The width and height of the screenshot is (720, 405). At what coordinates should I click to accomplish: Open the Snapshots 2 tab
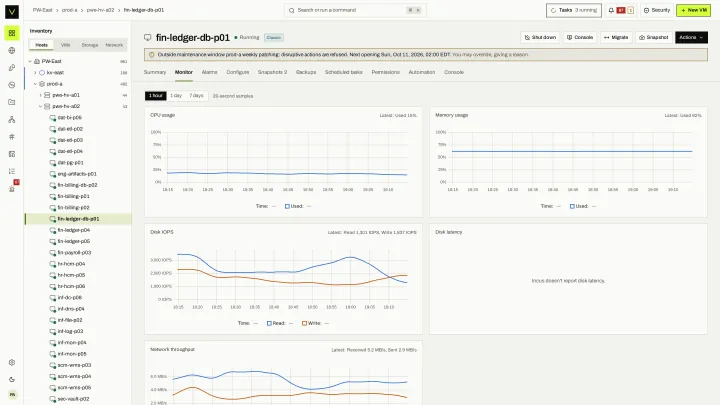coord(272,72)
